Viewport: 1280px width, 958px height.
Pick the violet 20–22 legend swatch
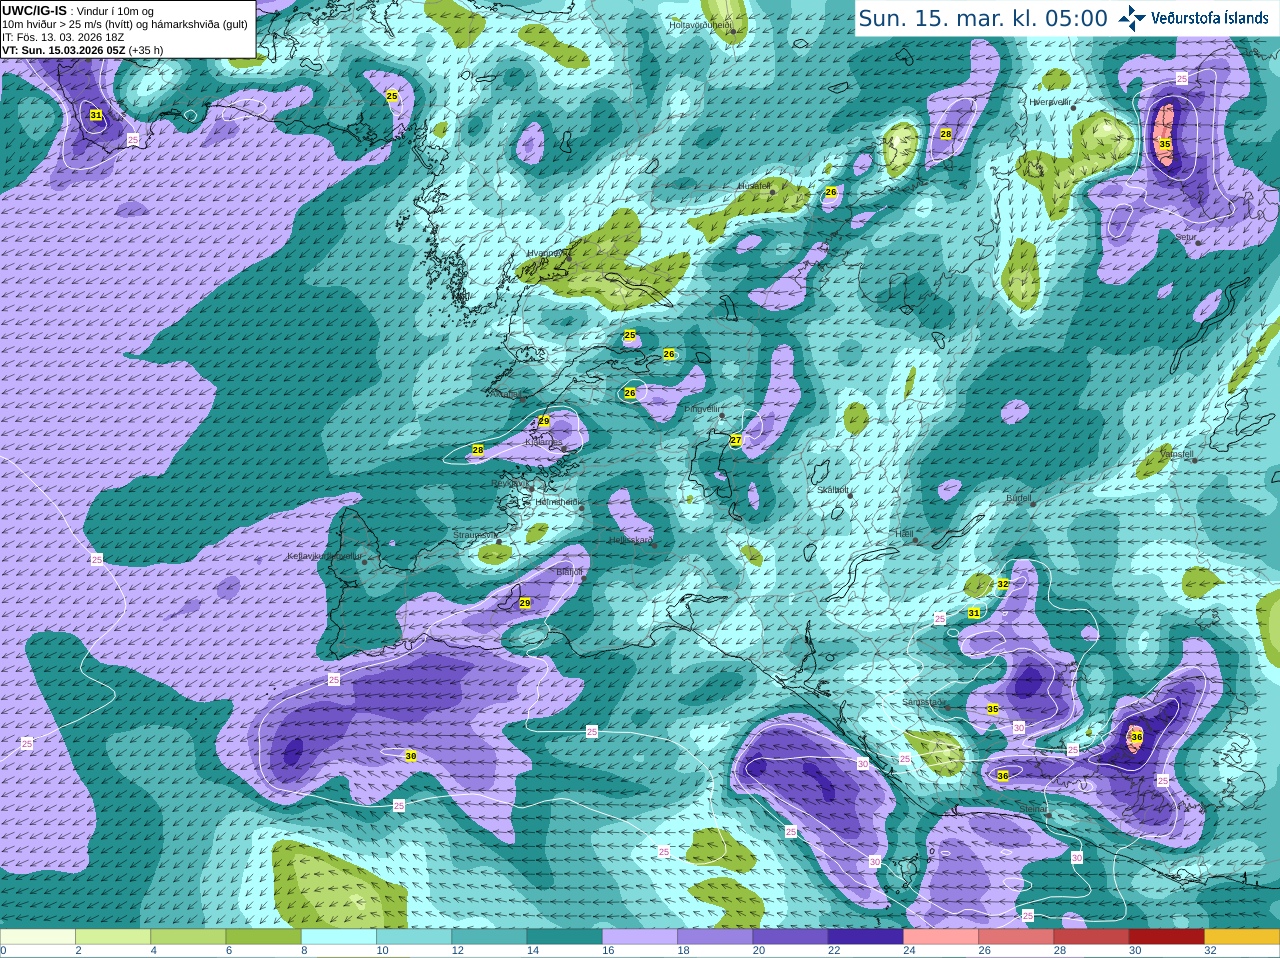[790, 937]
